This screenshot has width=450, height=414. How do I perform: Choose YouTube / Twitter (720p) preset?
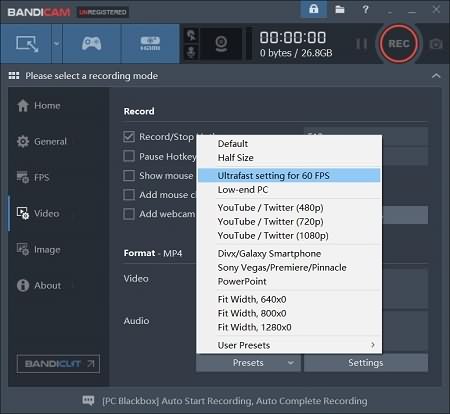[289, 222]
